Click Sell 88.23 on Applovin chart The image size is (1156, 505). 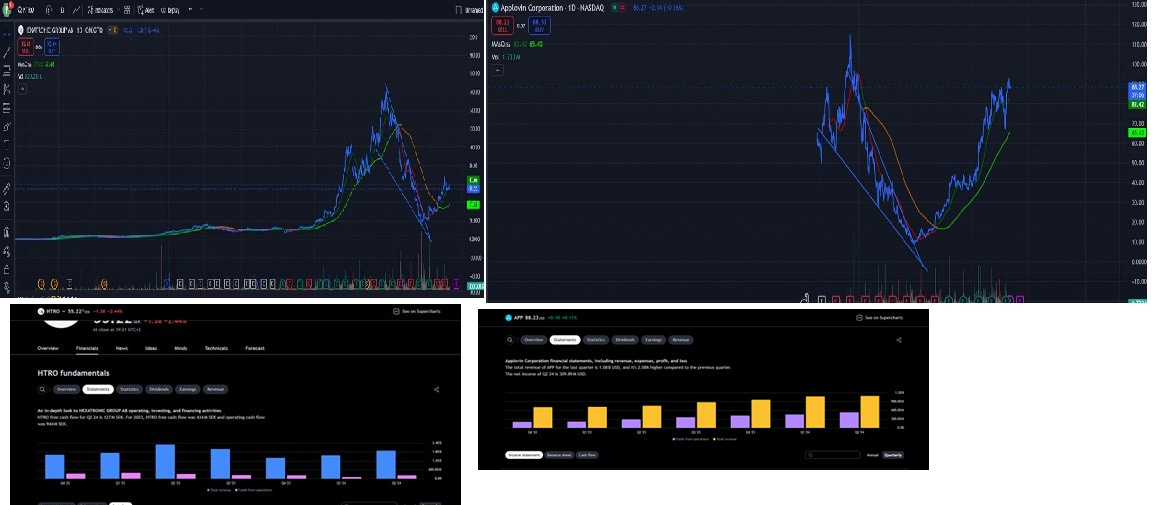tap(503, 26)
